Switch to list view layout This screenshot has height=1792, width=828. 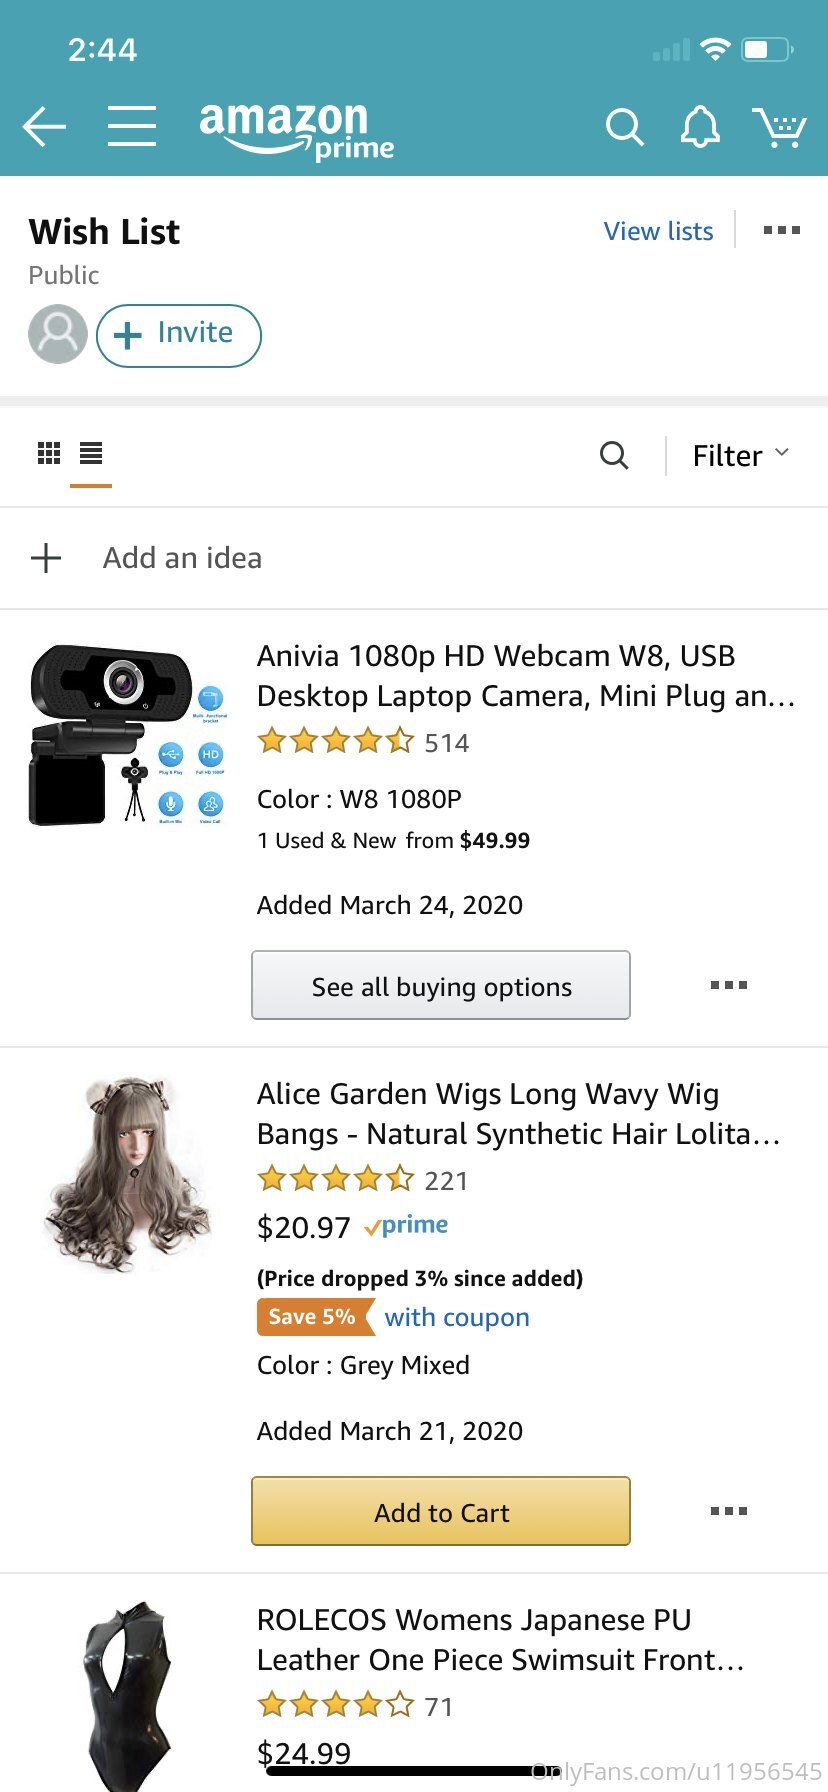click(x=91, y=453)
